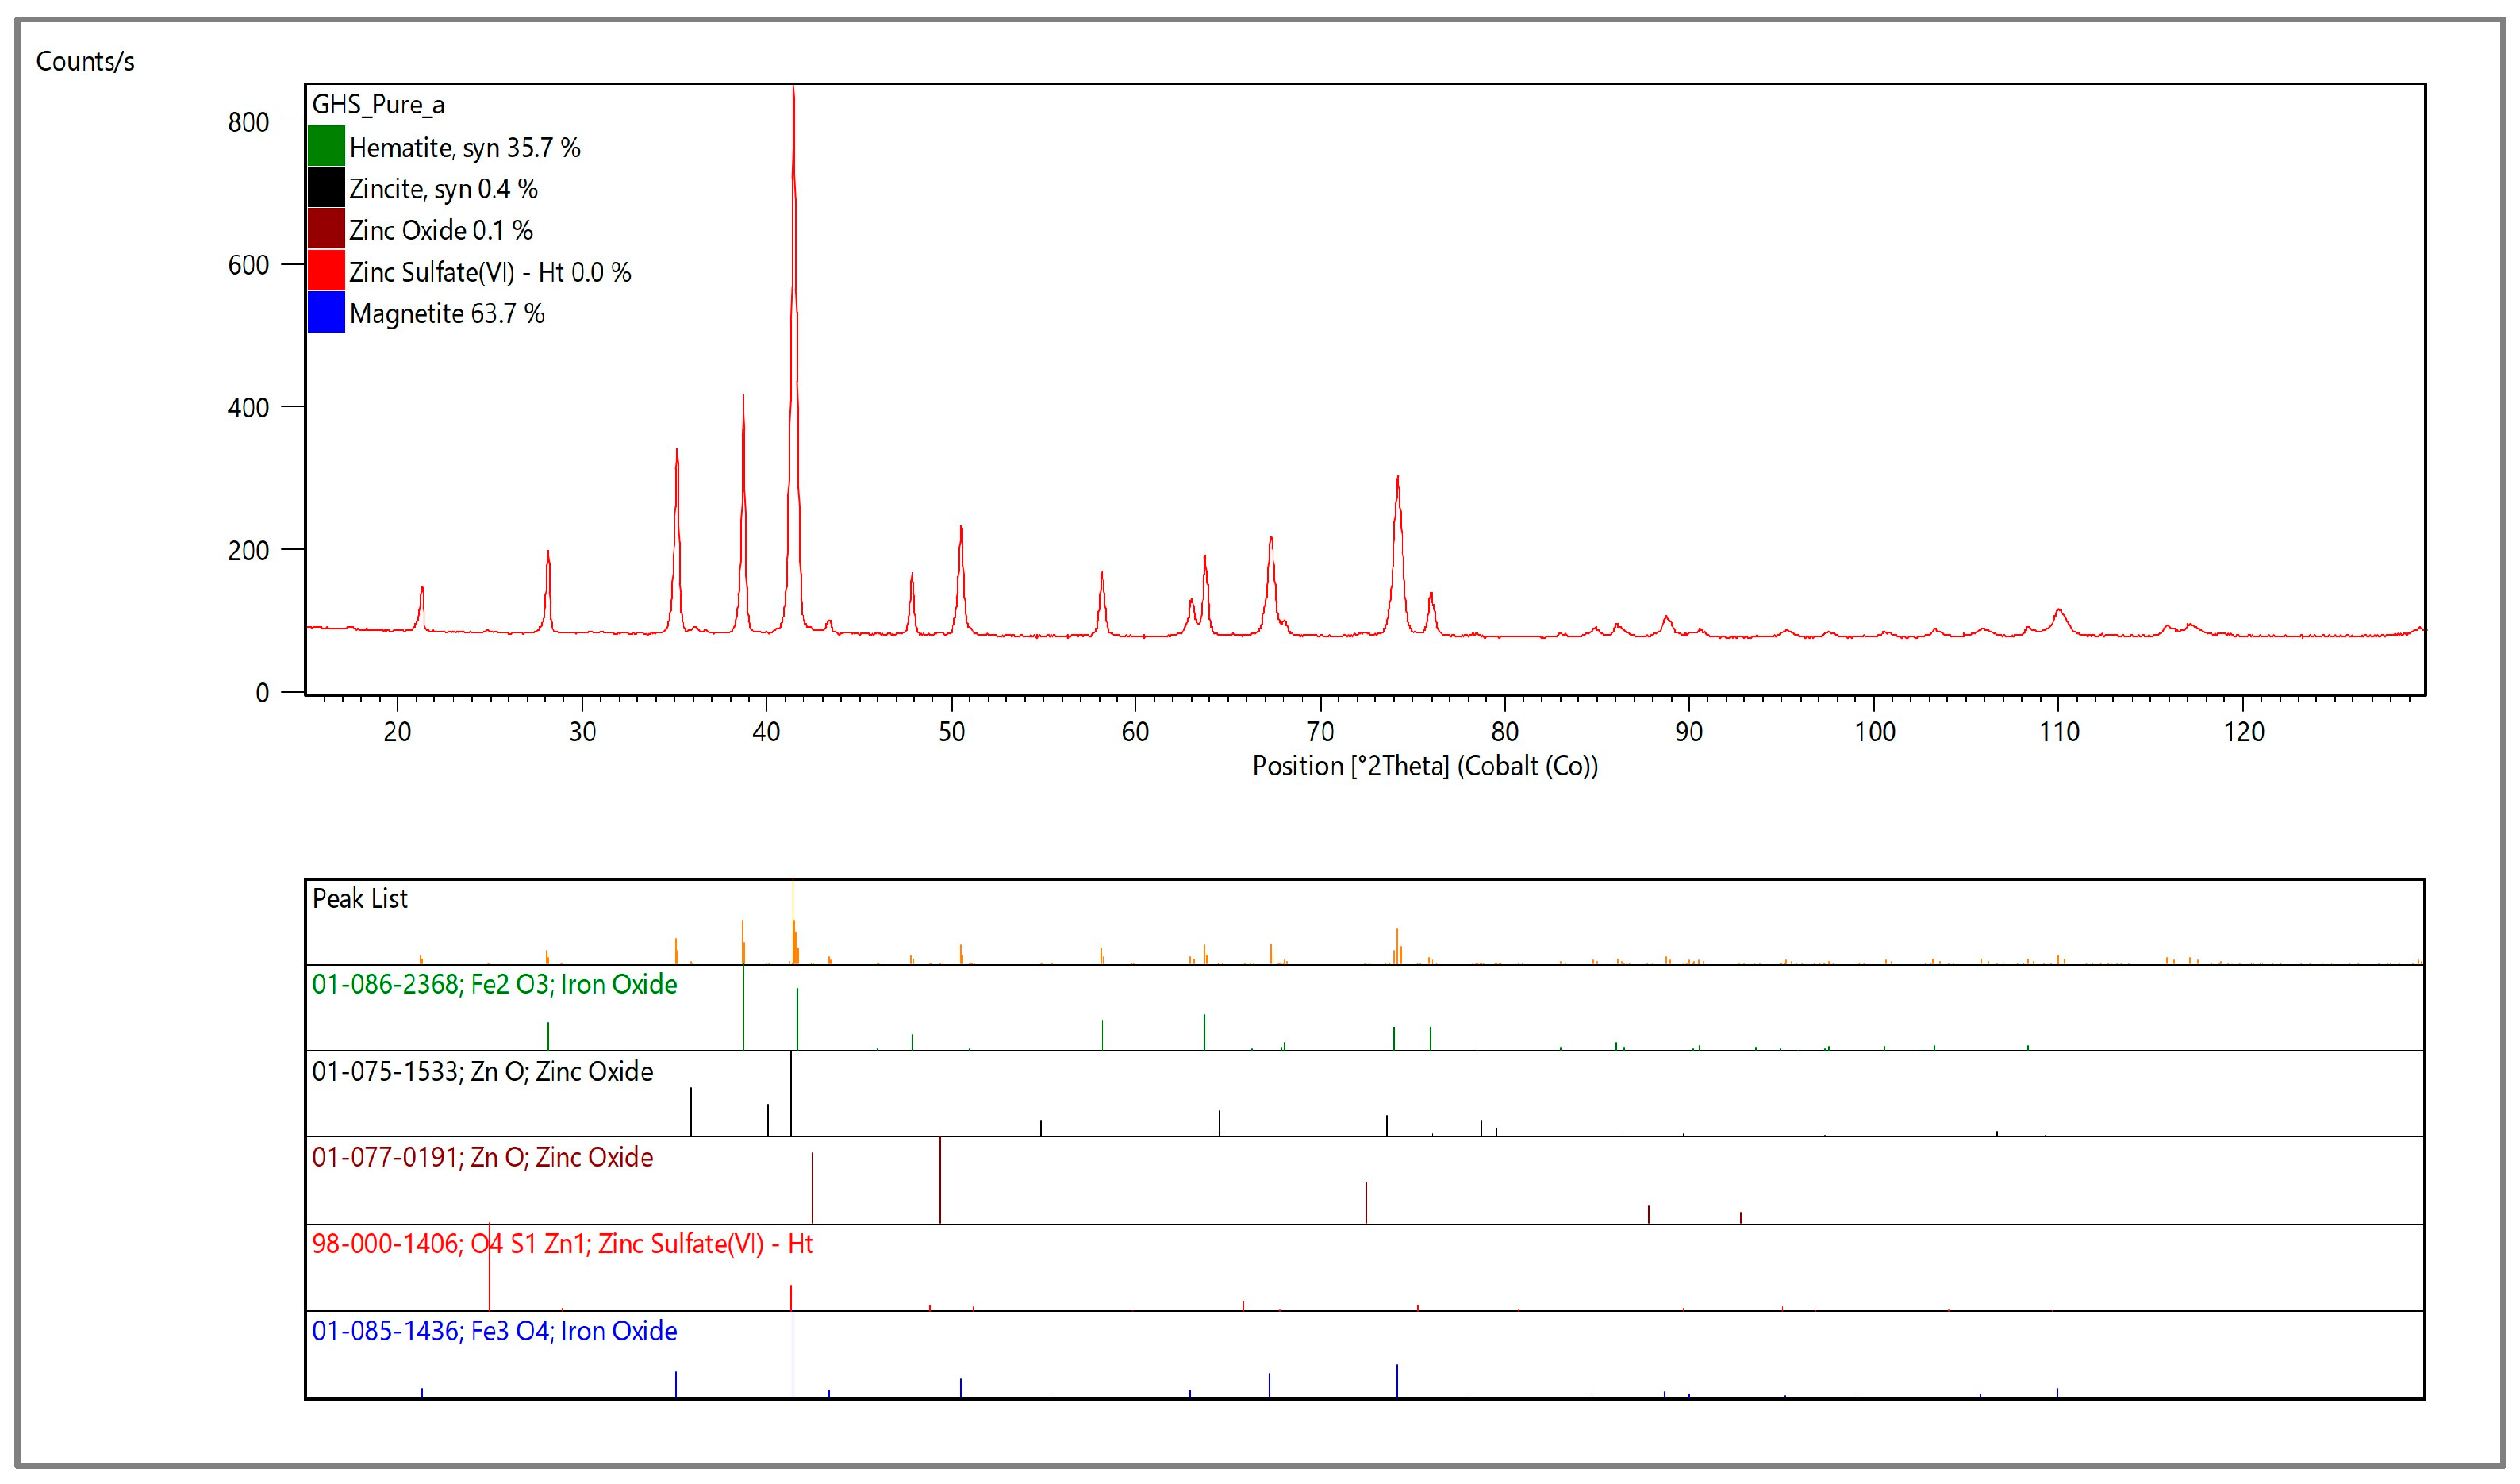Select the Magnetite 63.7 % legend label
Image resolution: width=2520 pixels, height=1484 pixels.
point(446,314)
